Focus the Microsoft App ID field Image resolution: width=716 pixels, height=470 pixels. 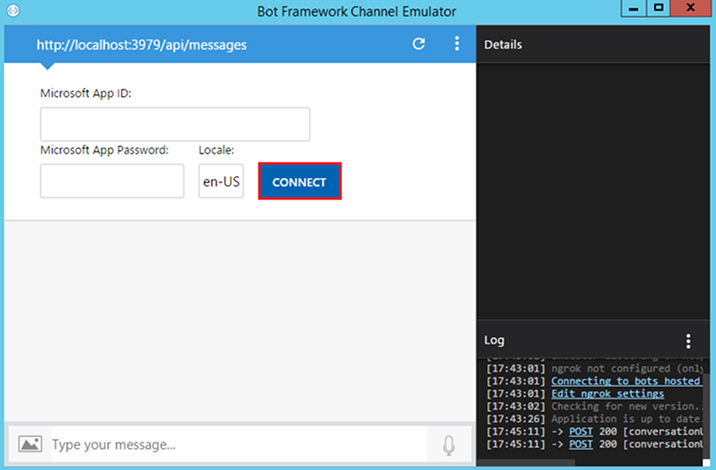[175, 124]
